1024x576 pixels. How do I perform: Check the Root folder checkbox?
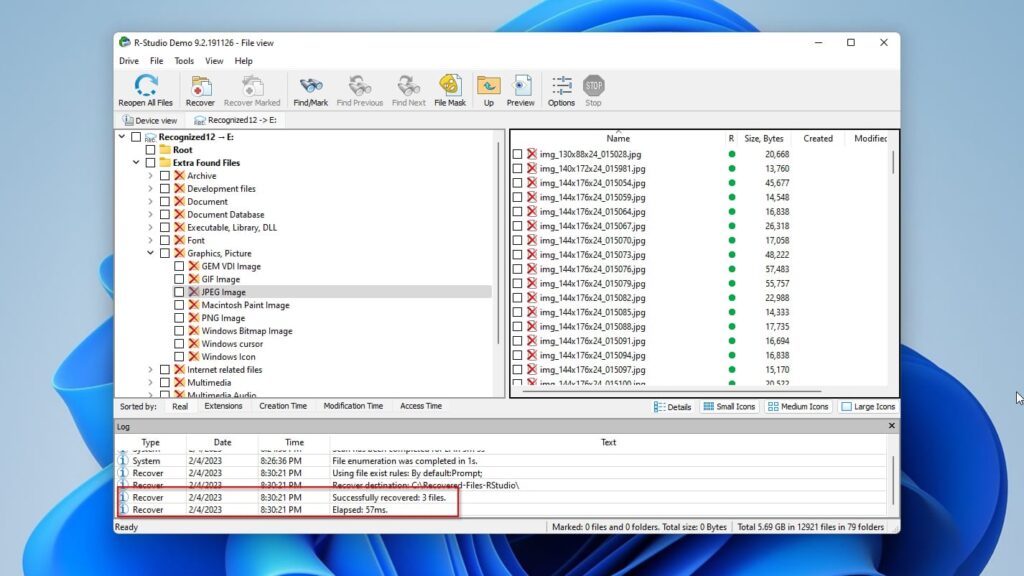[x=150, y=150]
